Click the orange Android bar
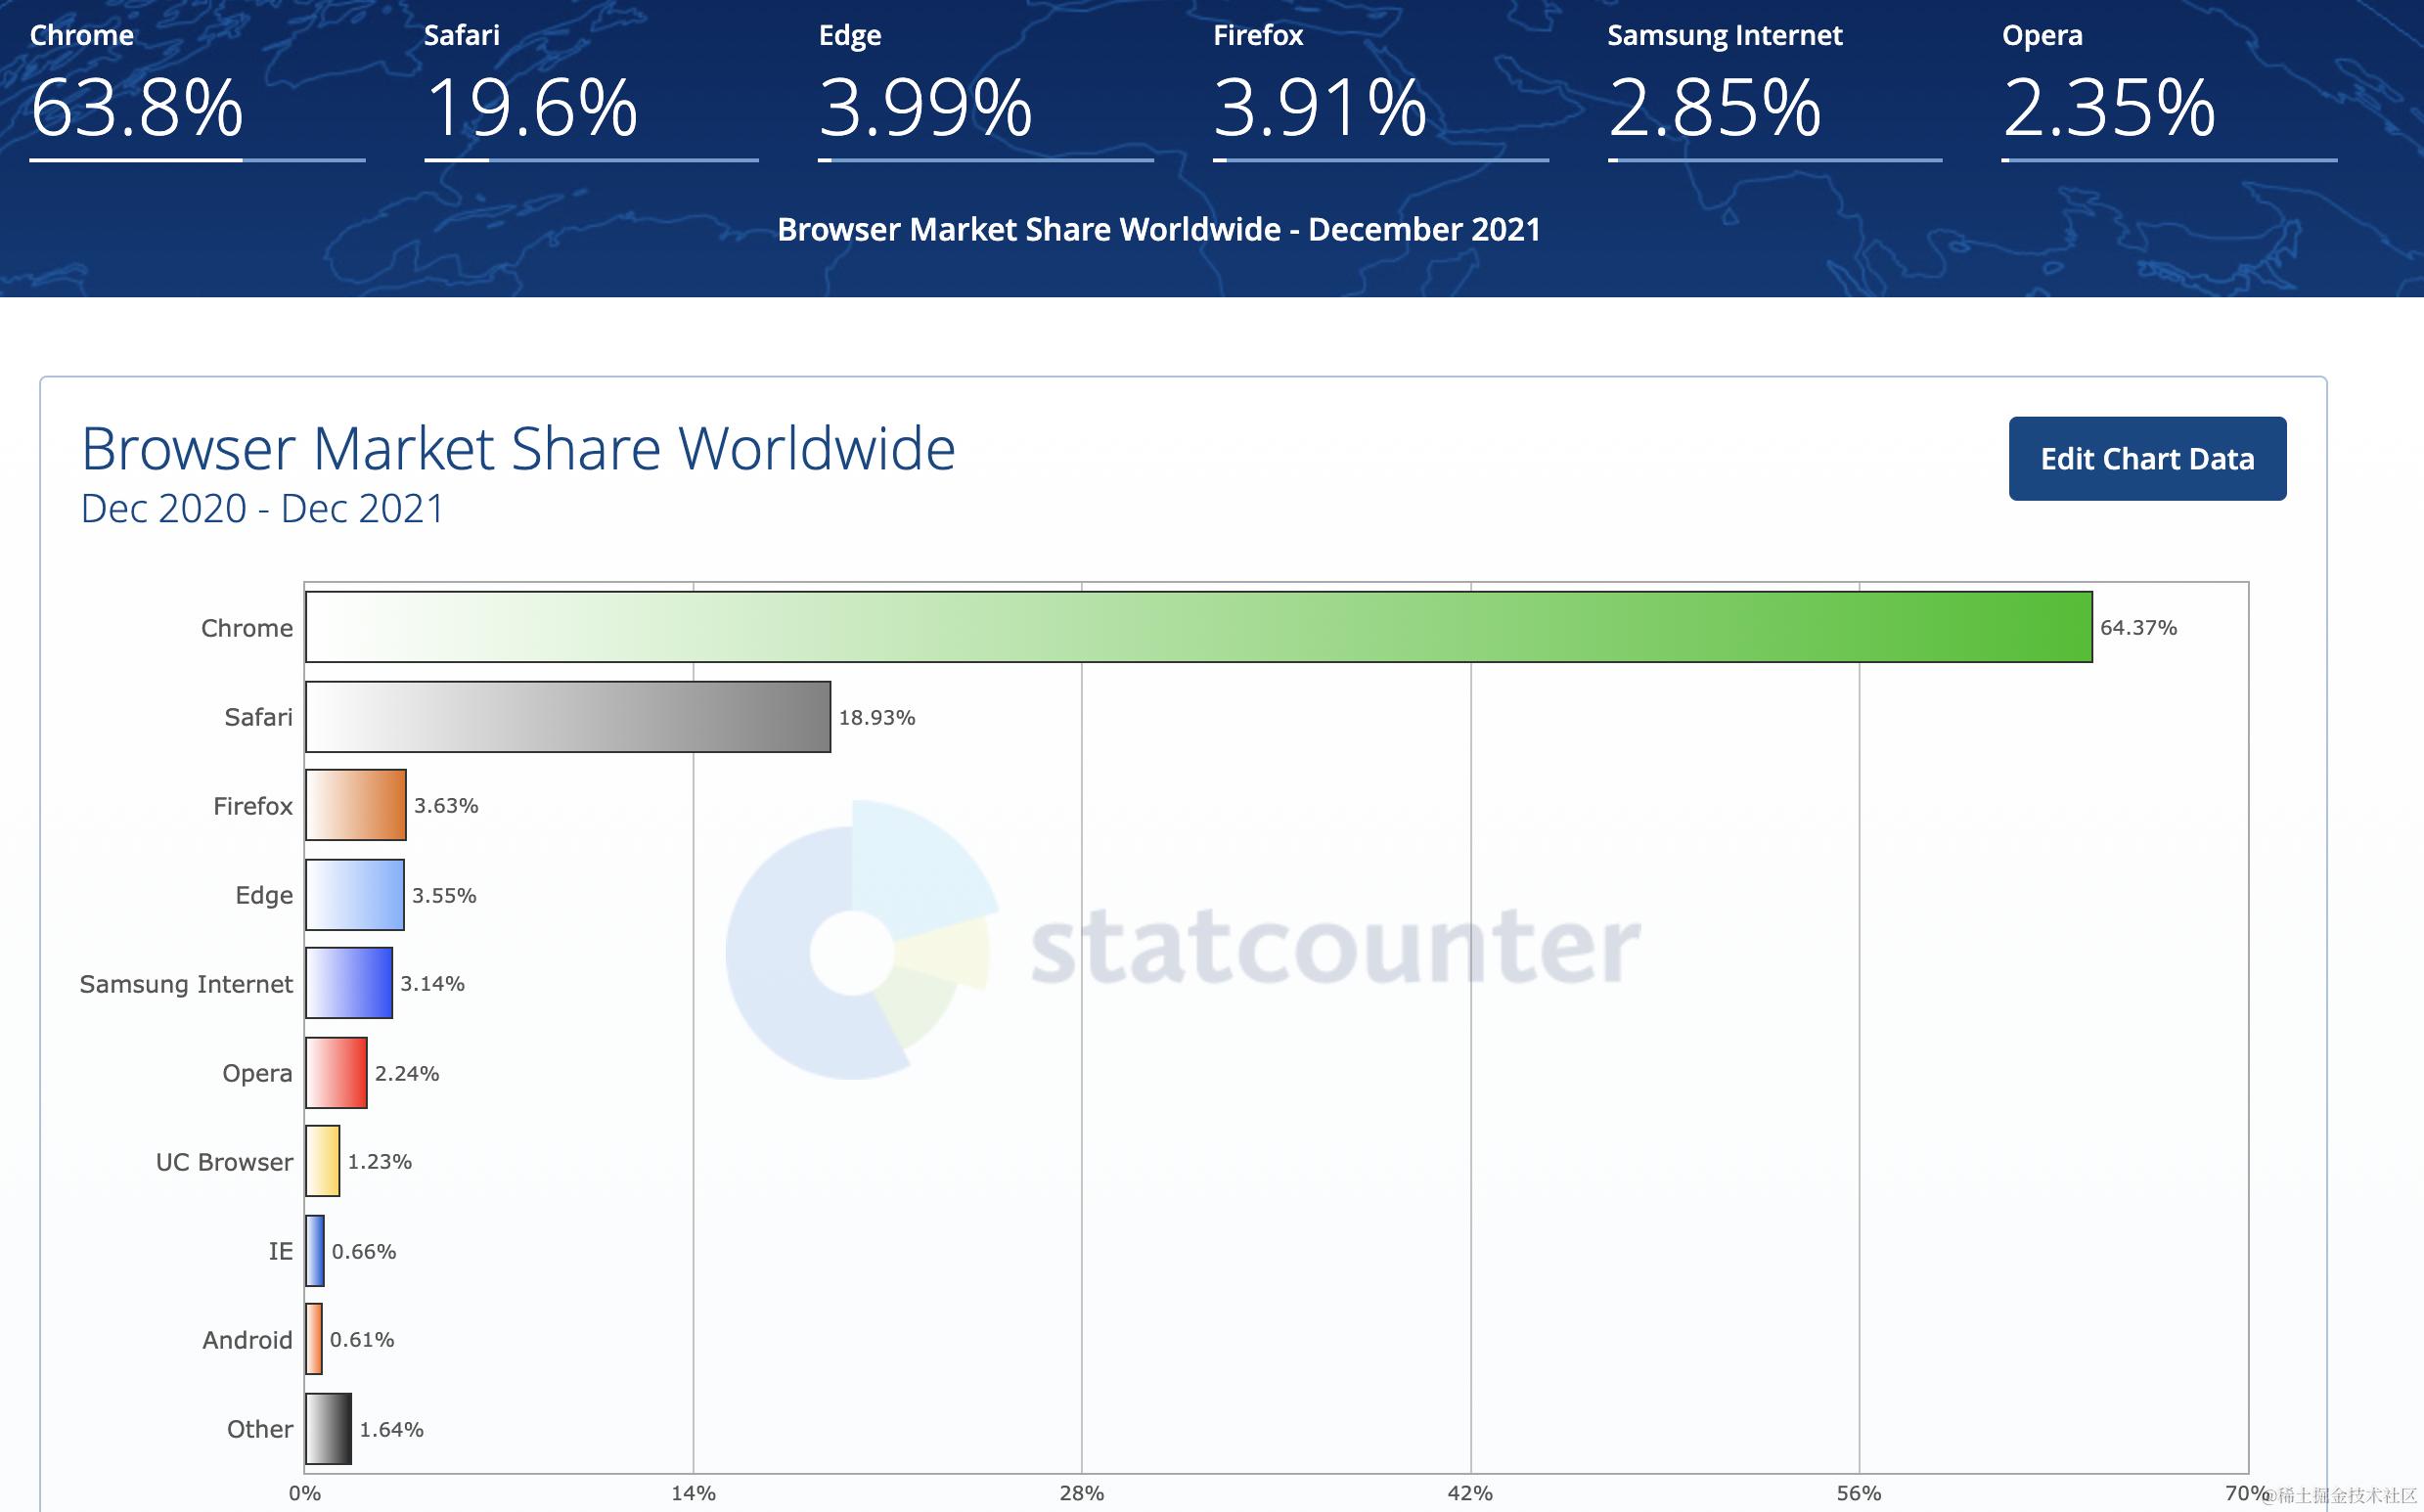 tap(314, 1339)
